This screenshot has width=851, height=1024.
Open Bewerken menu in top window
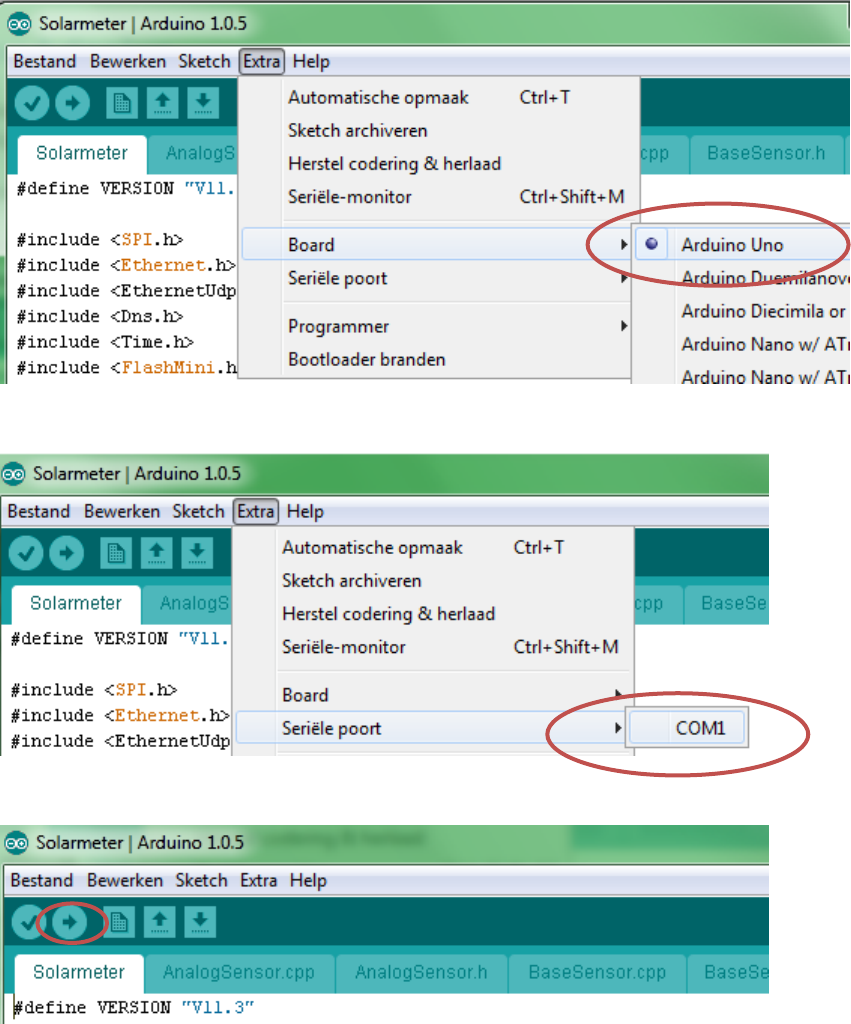pyautogui.click(x=128, y=61)
